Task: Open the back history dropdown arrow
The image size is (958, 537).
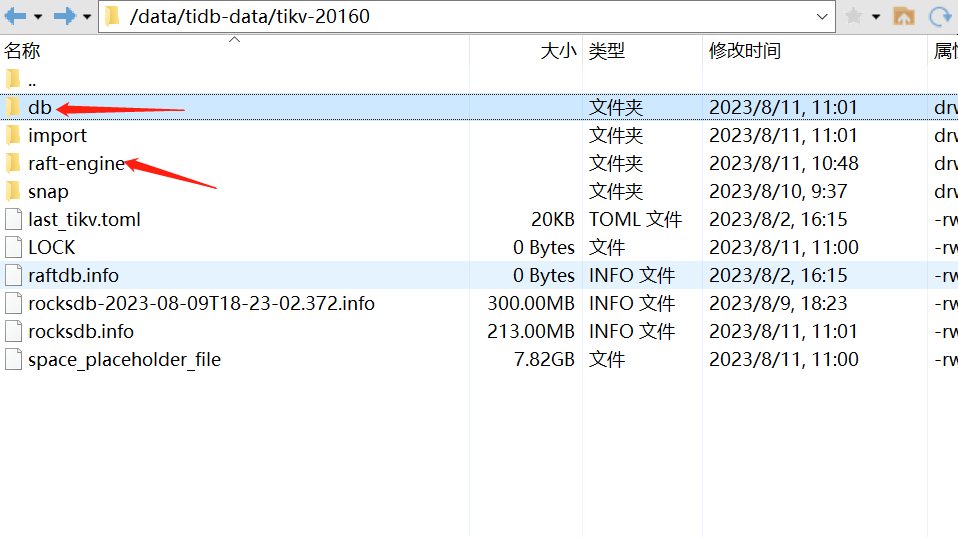Action: 38,17
